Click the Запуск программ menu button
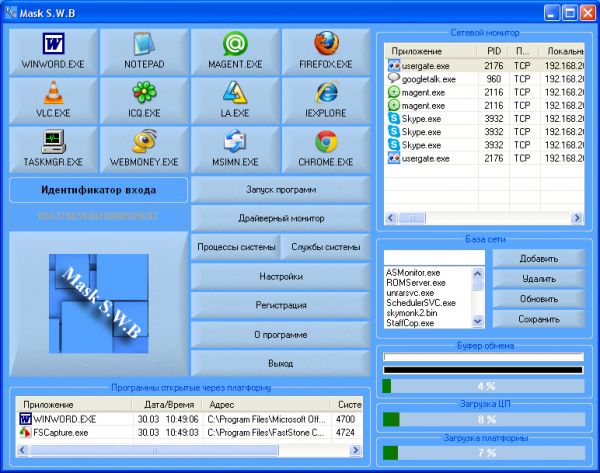 280,189
